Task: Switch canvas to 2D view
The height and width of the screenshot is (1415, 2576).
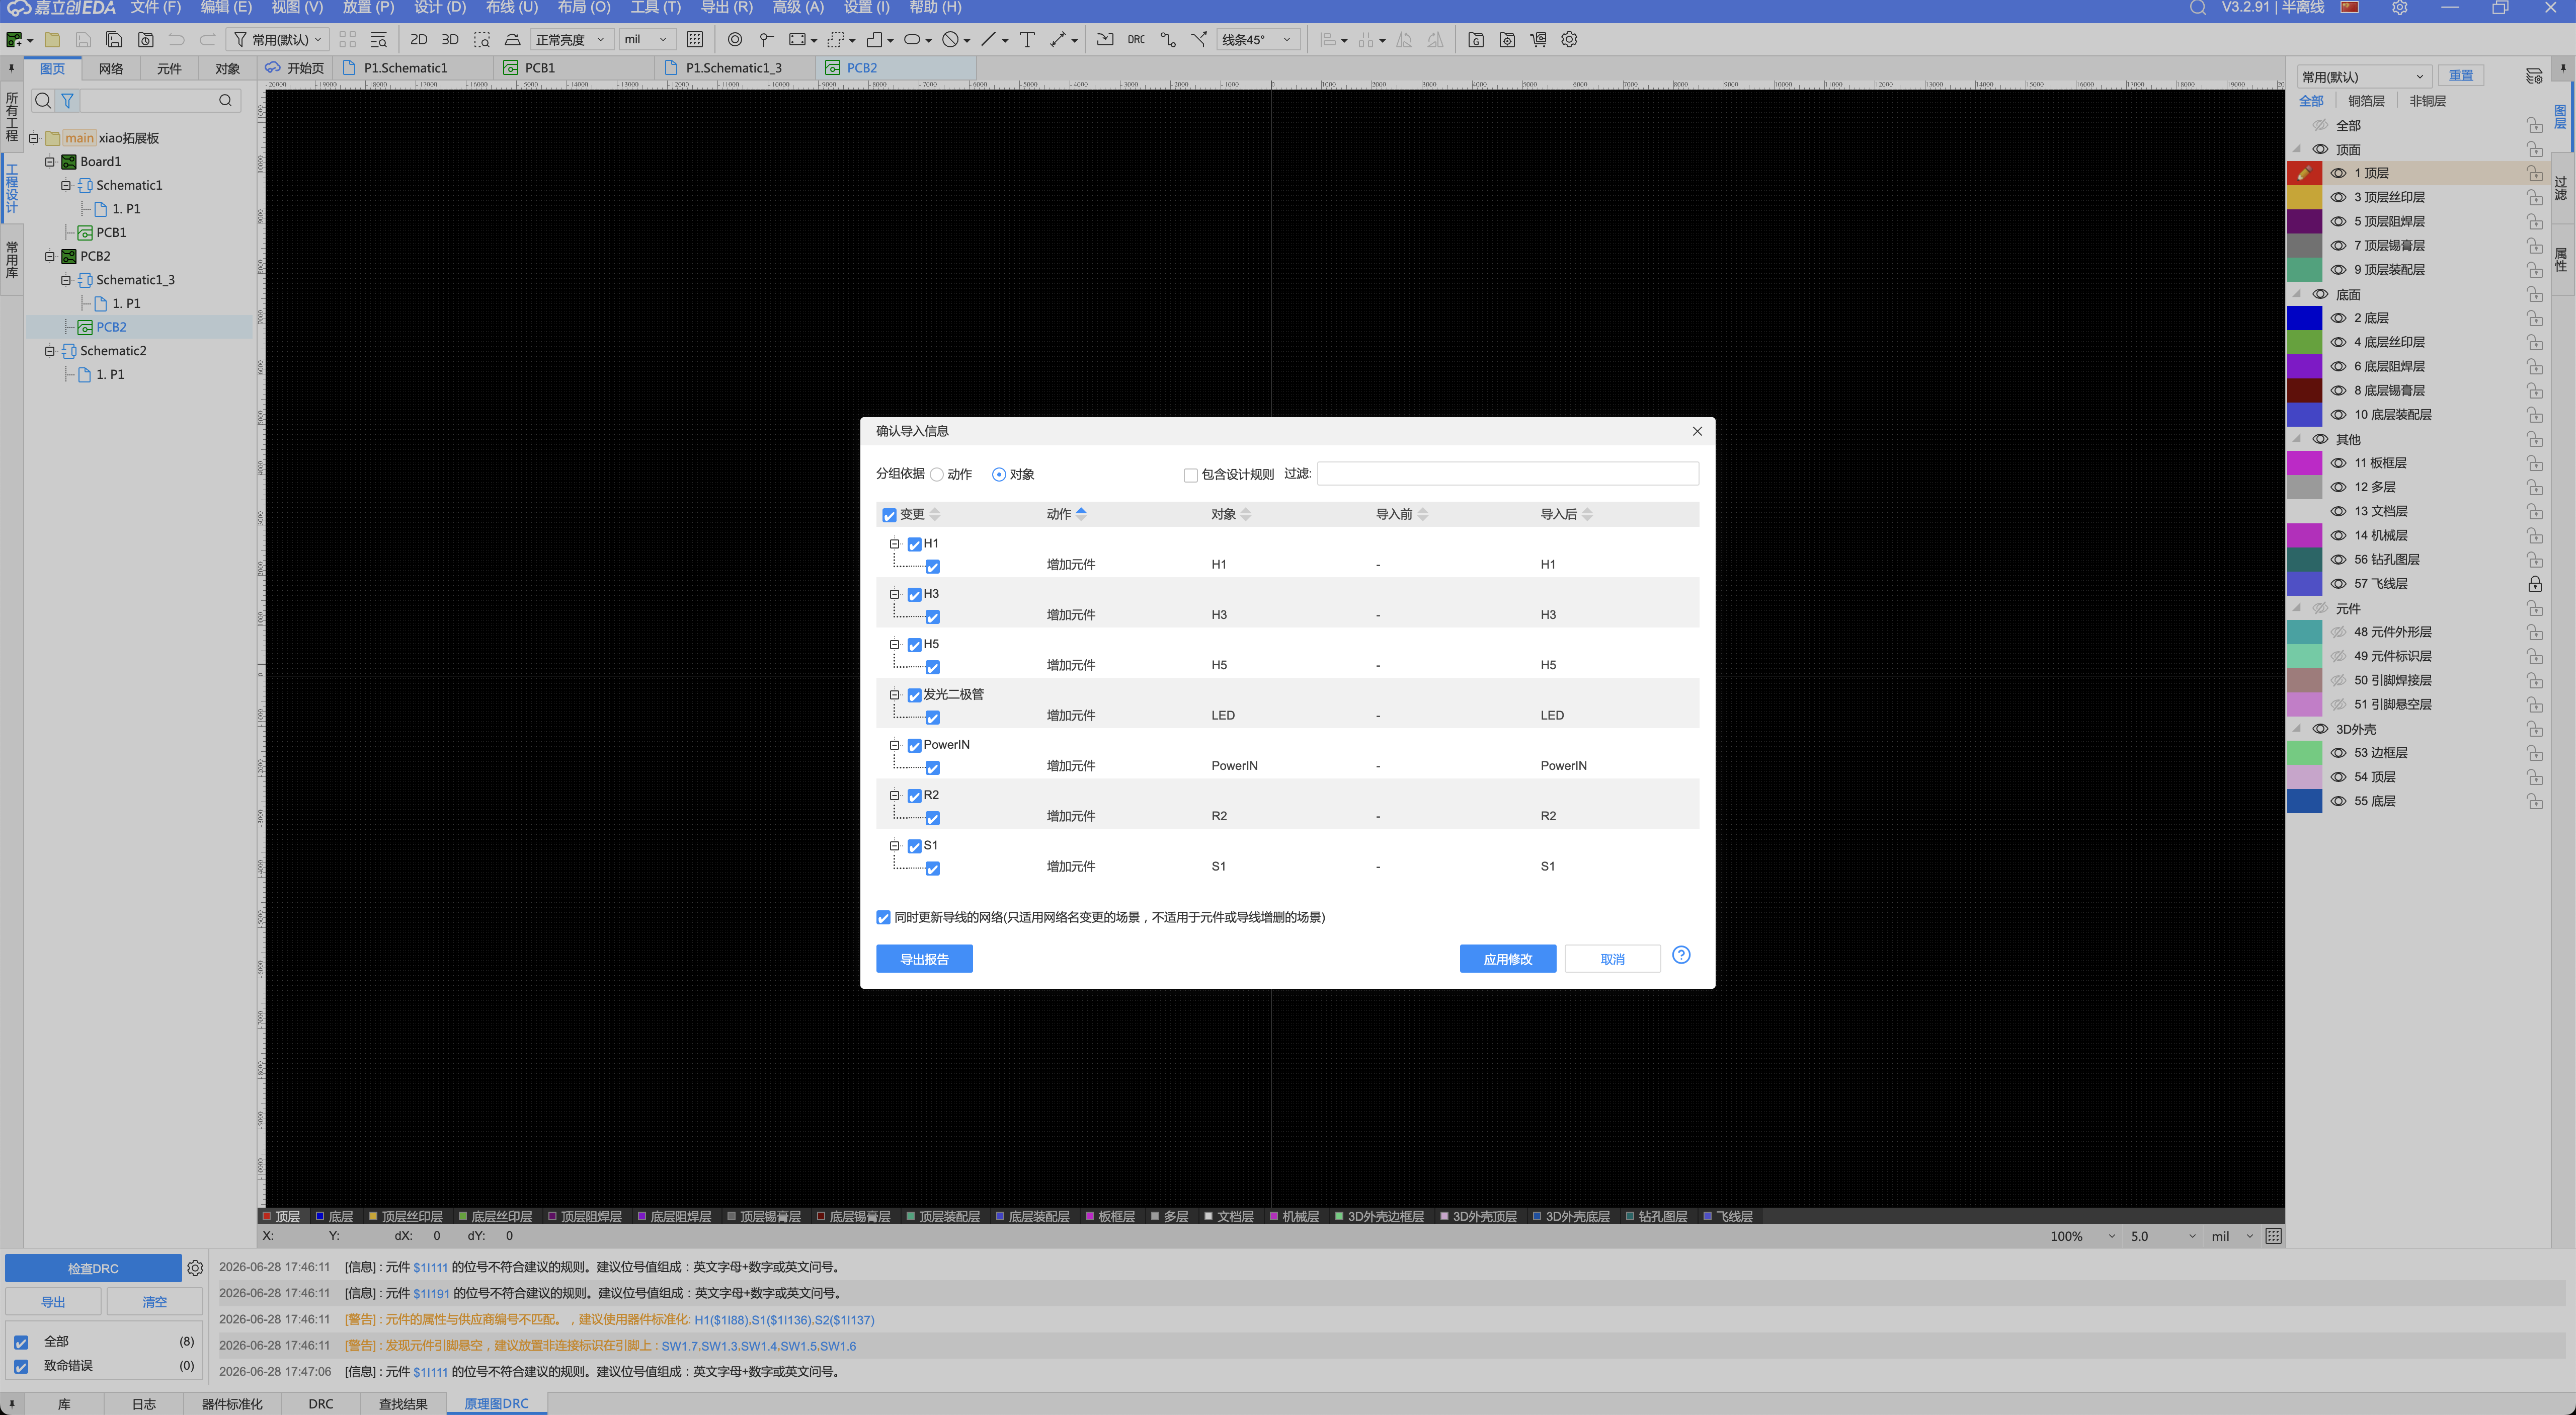Action: coord(418,40)
